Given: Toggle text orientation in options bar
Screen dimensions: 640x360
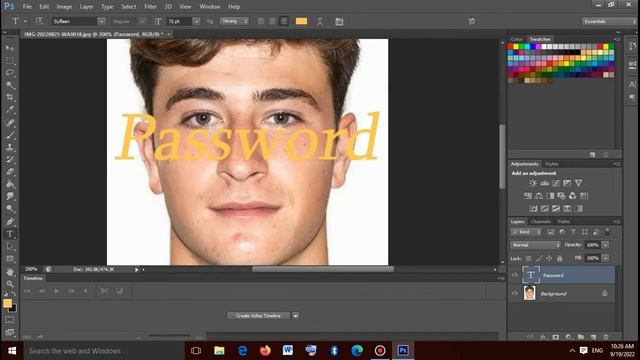Looking at the screenshot, I should [x=39, y=21].
